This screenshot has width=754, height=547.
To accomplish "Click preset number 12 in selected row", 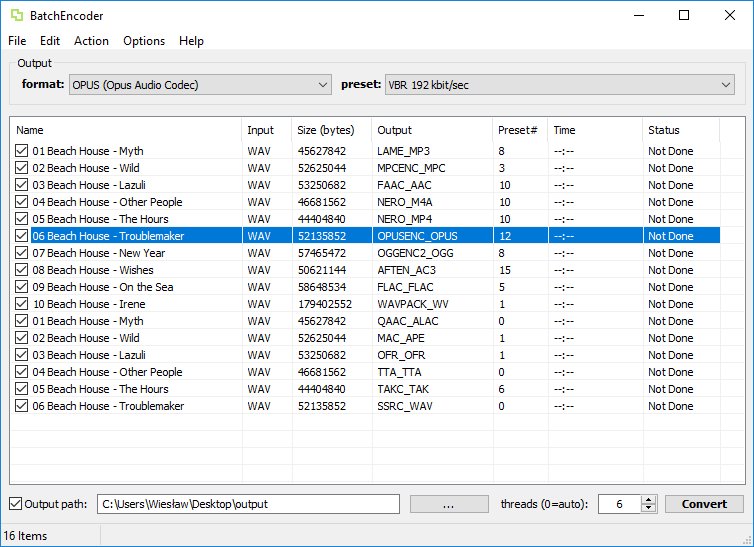I will pyautogui.click(x=504, y=236).
